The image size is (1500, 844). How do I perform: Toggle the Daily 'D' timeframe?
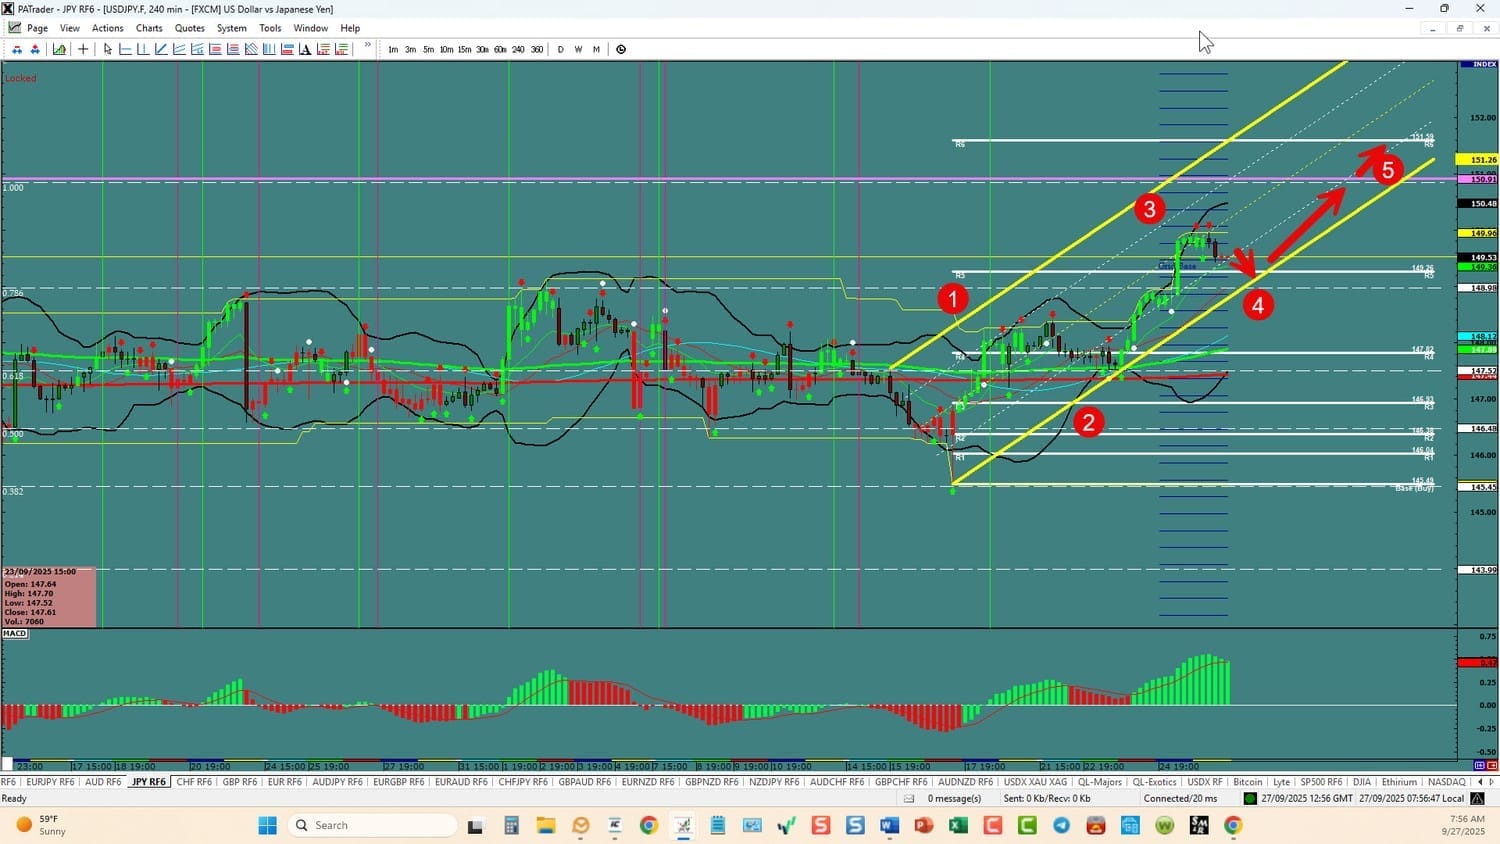[560, 49]
